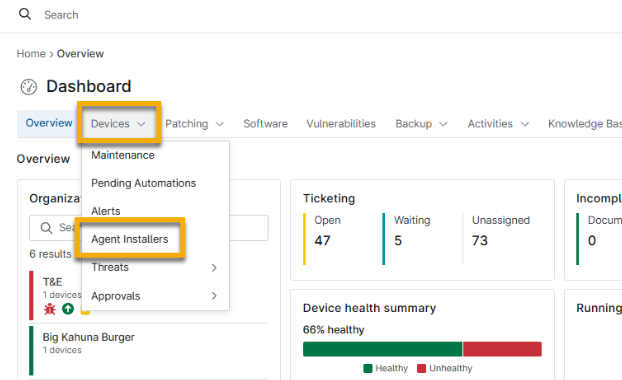
Task: Click the Dashboard gauge icon
Action: 29,87
